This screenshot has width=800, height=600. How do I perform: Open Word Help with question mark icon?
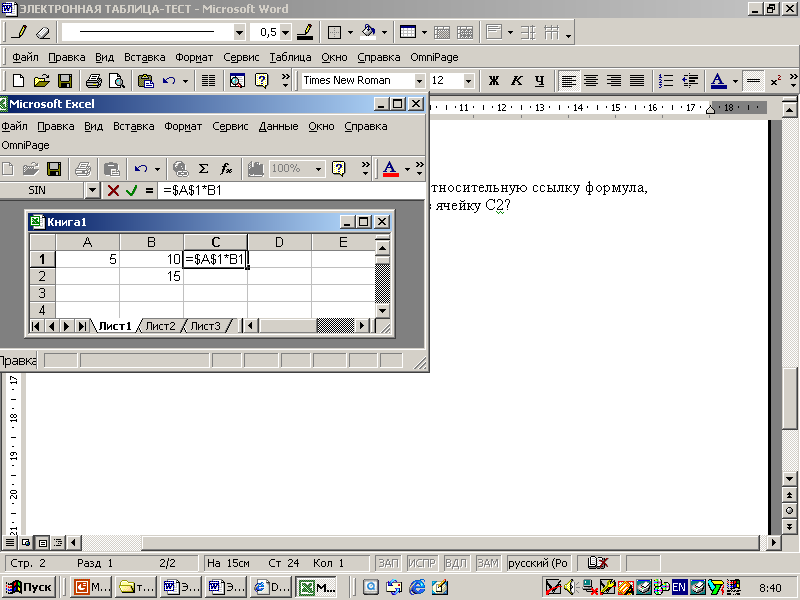click(x=261, y=81)
